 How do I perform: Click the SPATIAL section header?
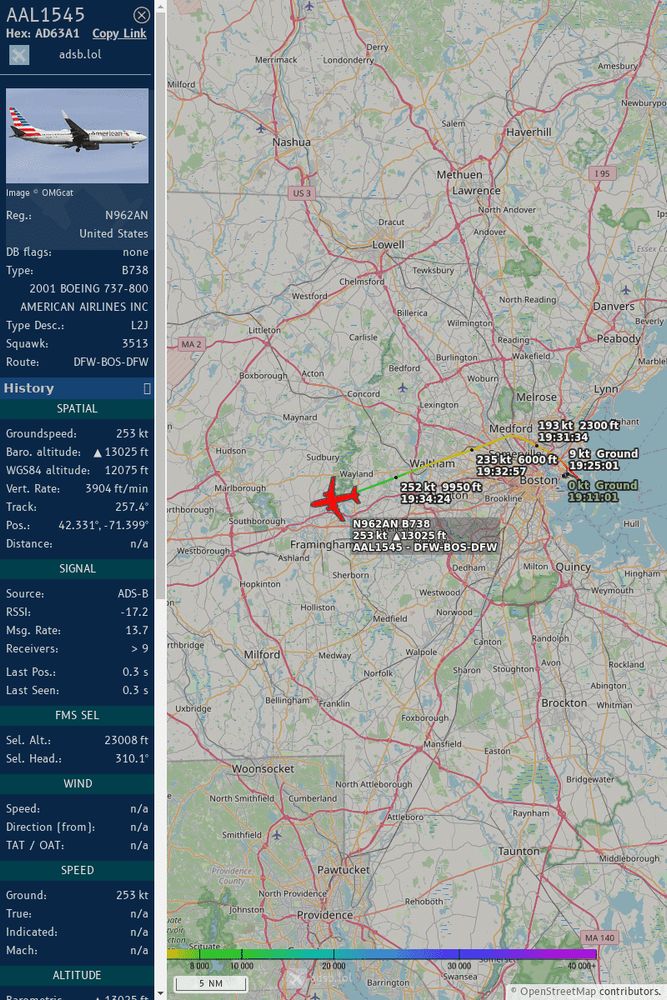click(x=77, y=409)
